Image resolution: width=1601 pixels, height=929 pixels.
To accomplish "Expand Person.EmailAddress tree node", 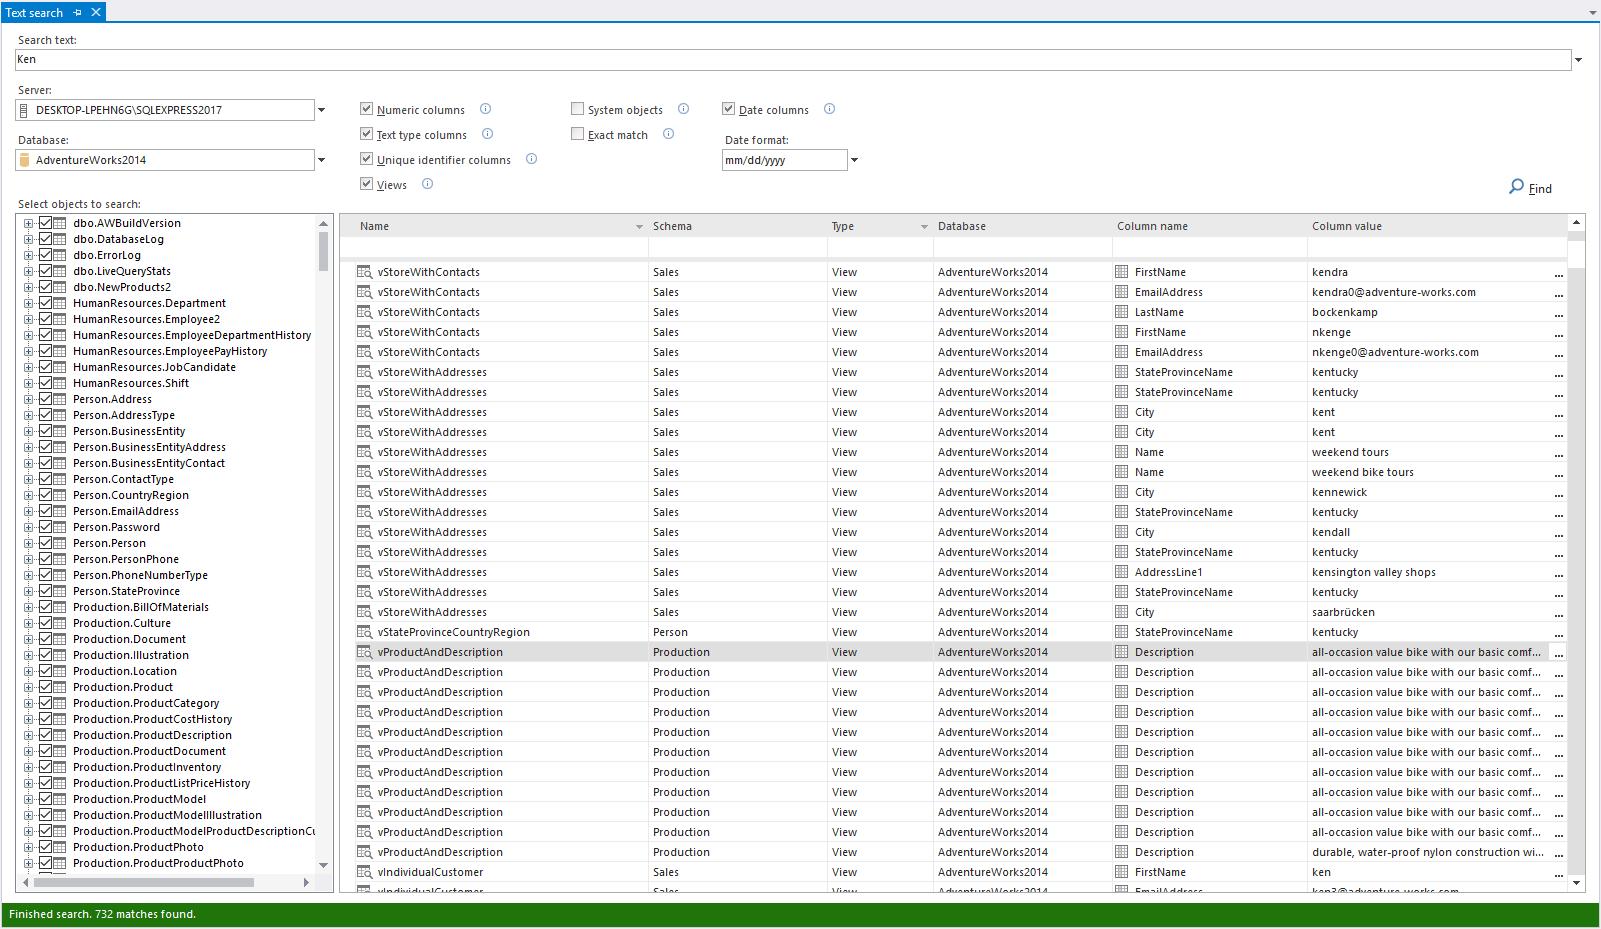I will click(28, 511).
